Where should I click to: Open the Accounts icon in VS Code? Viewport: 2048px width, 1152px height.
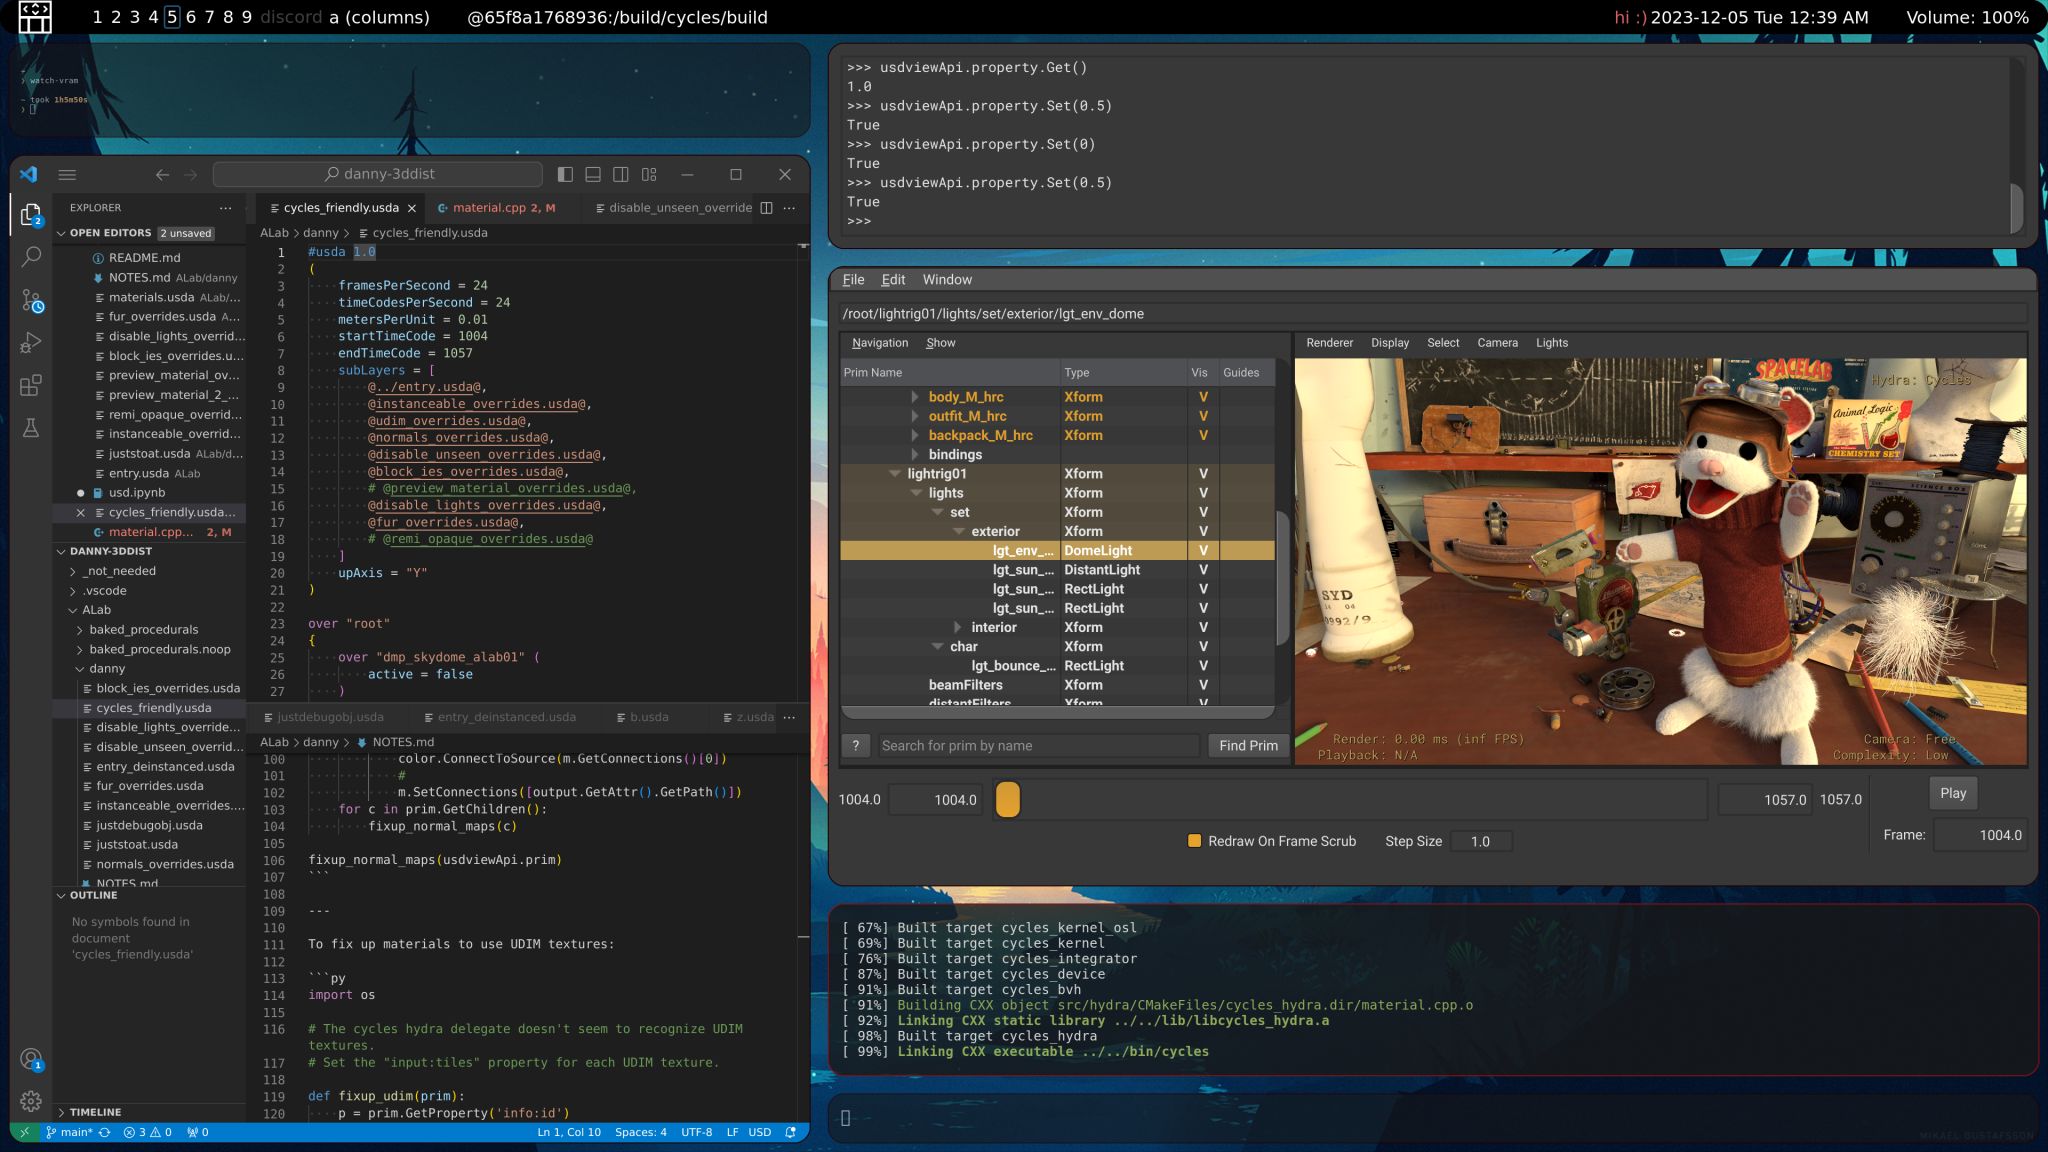(31, 1060)
